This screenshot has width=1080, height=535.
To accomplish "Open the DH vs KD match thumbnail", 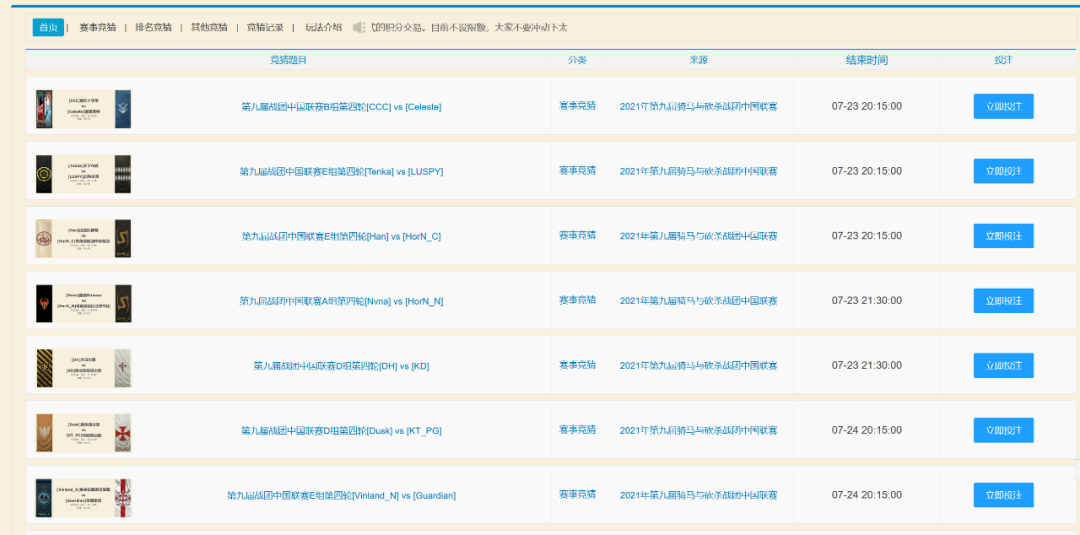I will pyautogui.click(x=83, y=368).
